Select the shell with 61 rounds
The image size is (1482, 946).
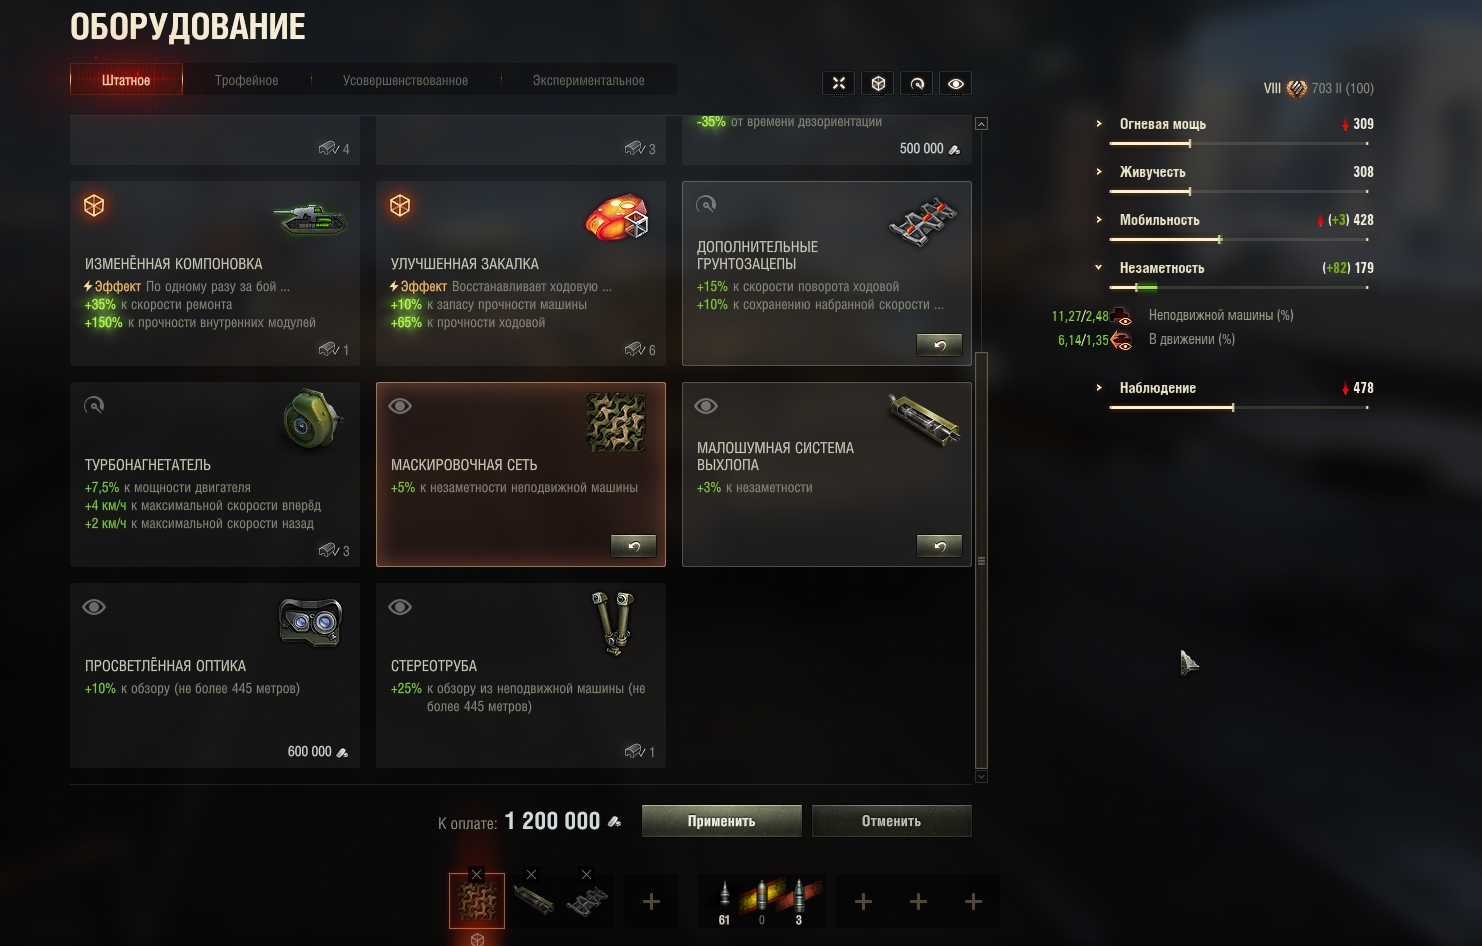[x=724, y=902]
